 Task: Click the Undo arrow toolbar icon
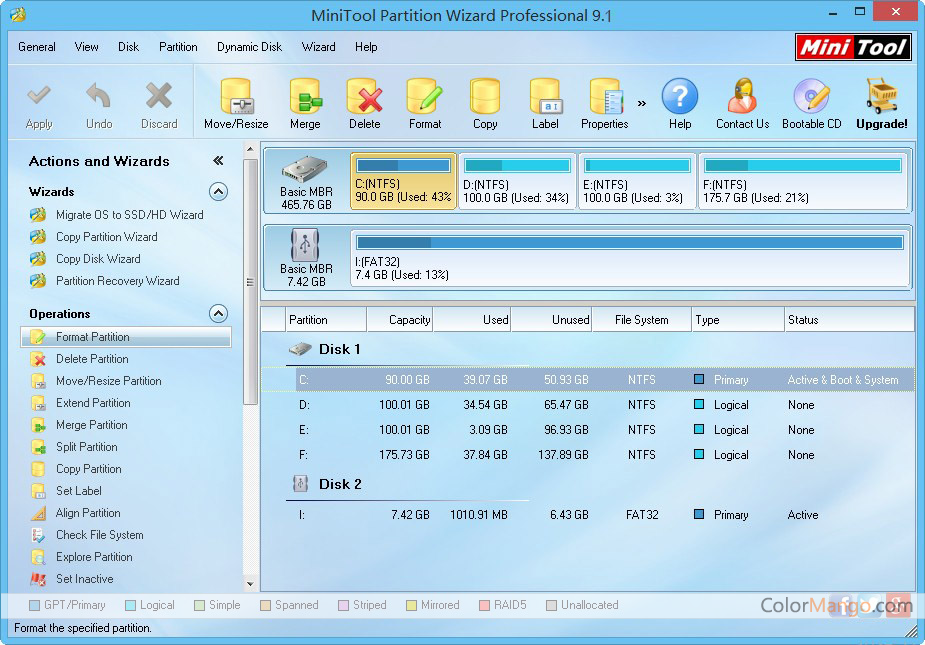[x=99, y=95]
